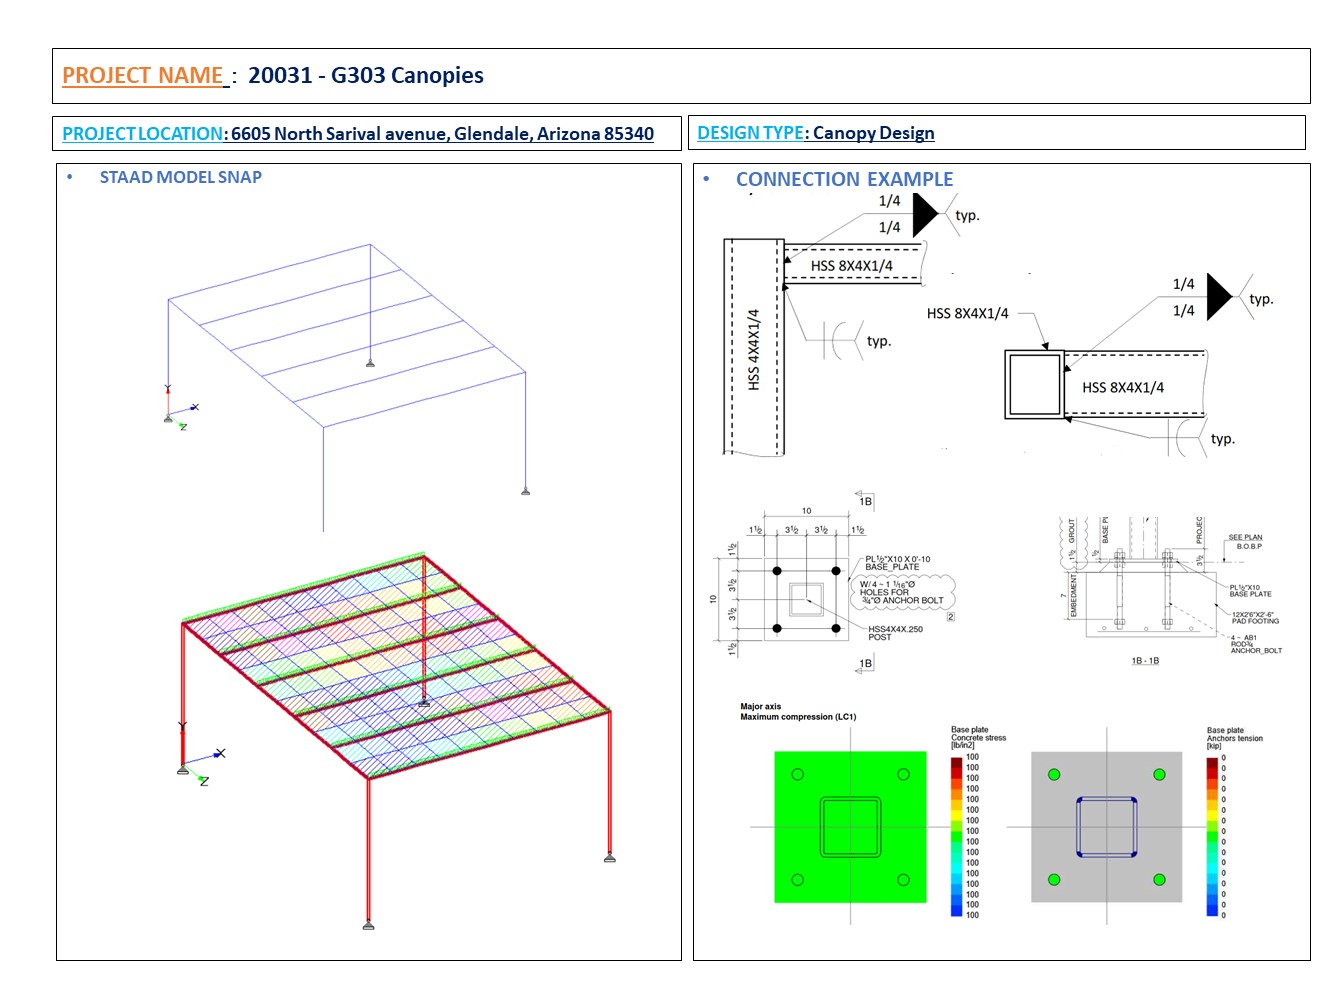
Task: Click the vertical HSS 4X4X1/4 column label
Action: [754, 349]
